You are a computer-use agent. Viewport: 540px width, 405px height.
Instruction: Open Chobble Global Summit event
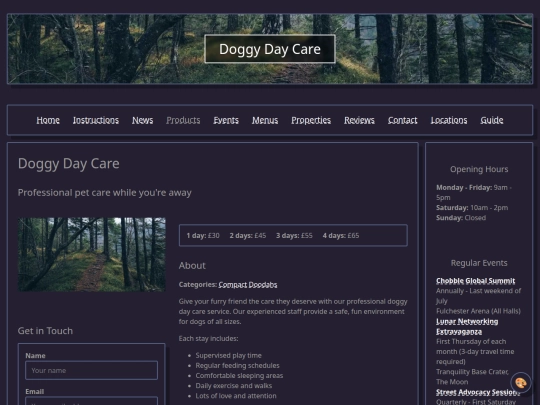[475, 281]
